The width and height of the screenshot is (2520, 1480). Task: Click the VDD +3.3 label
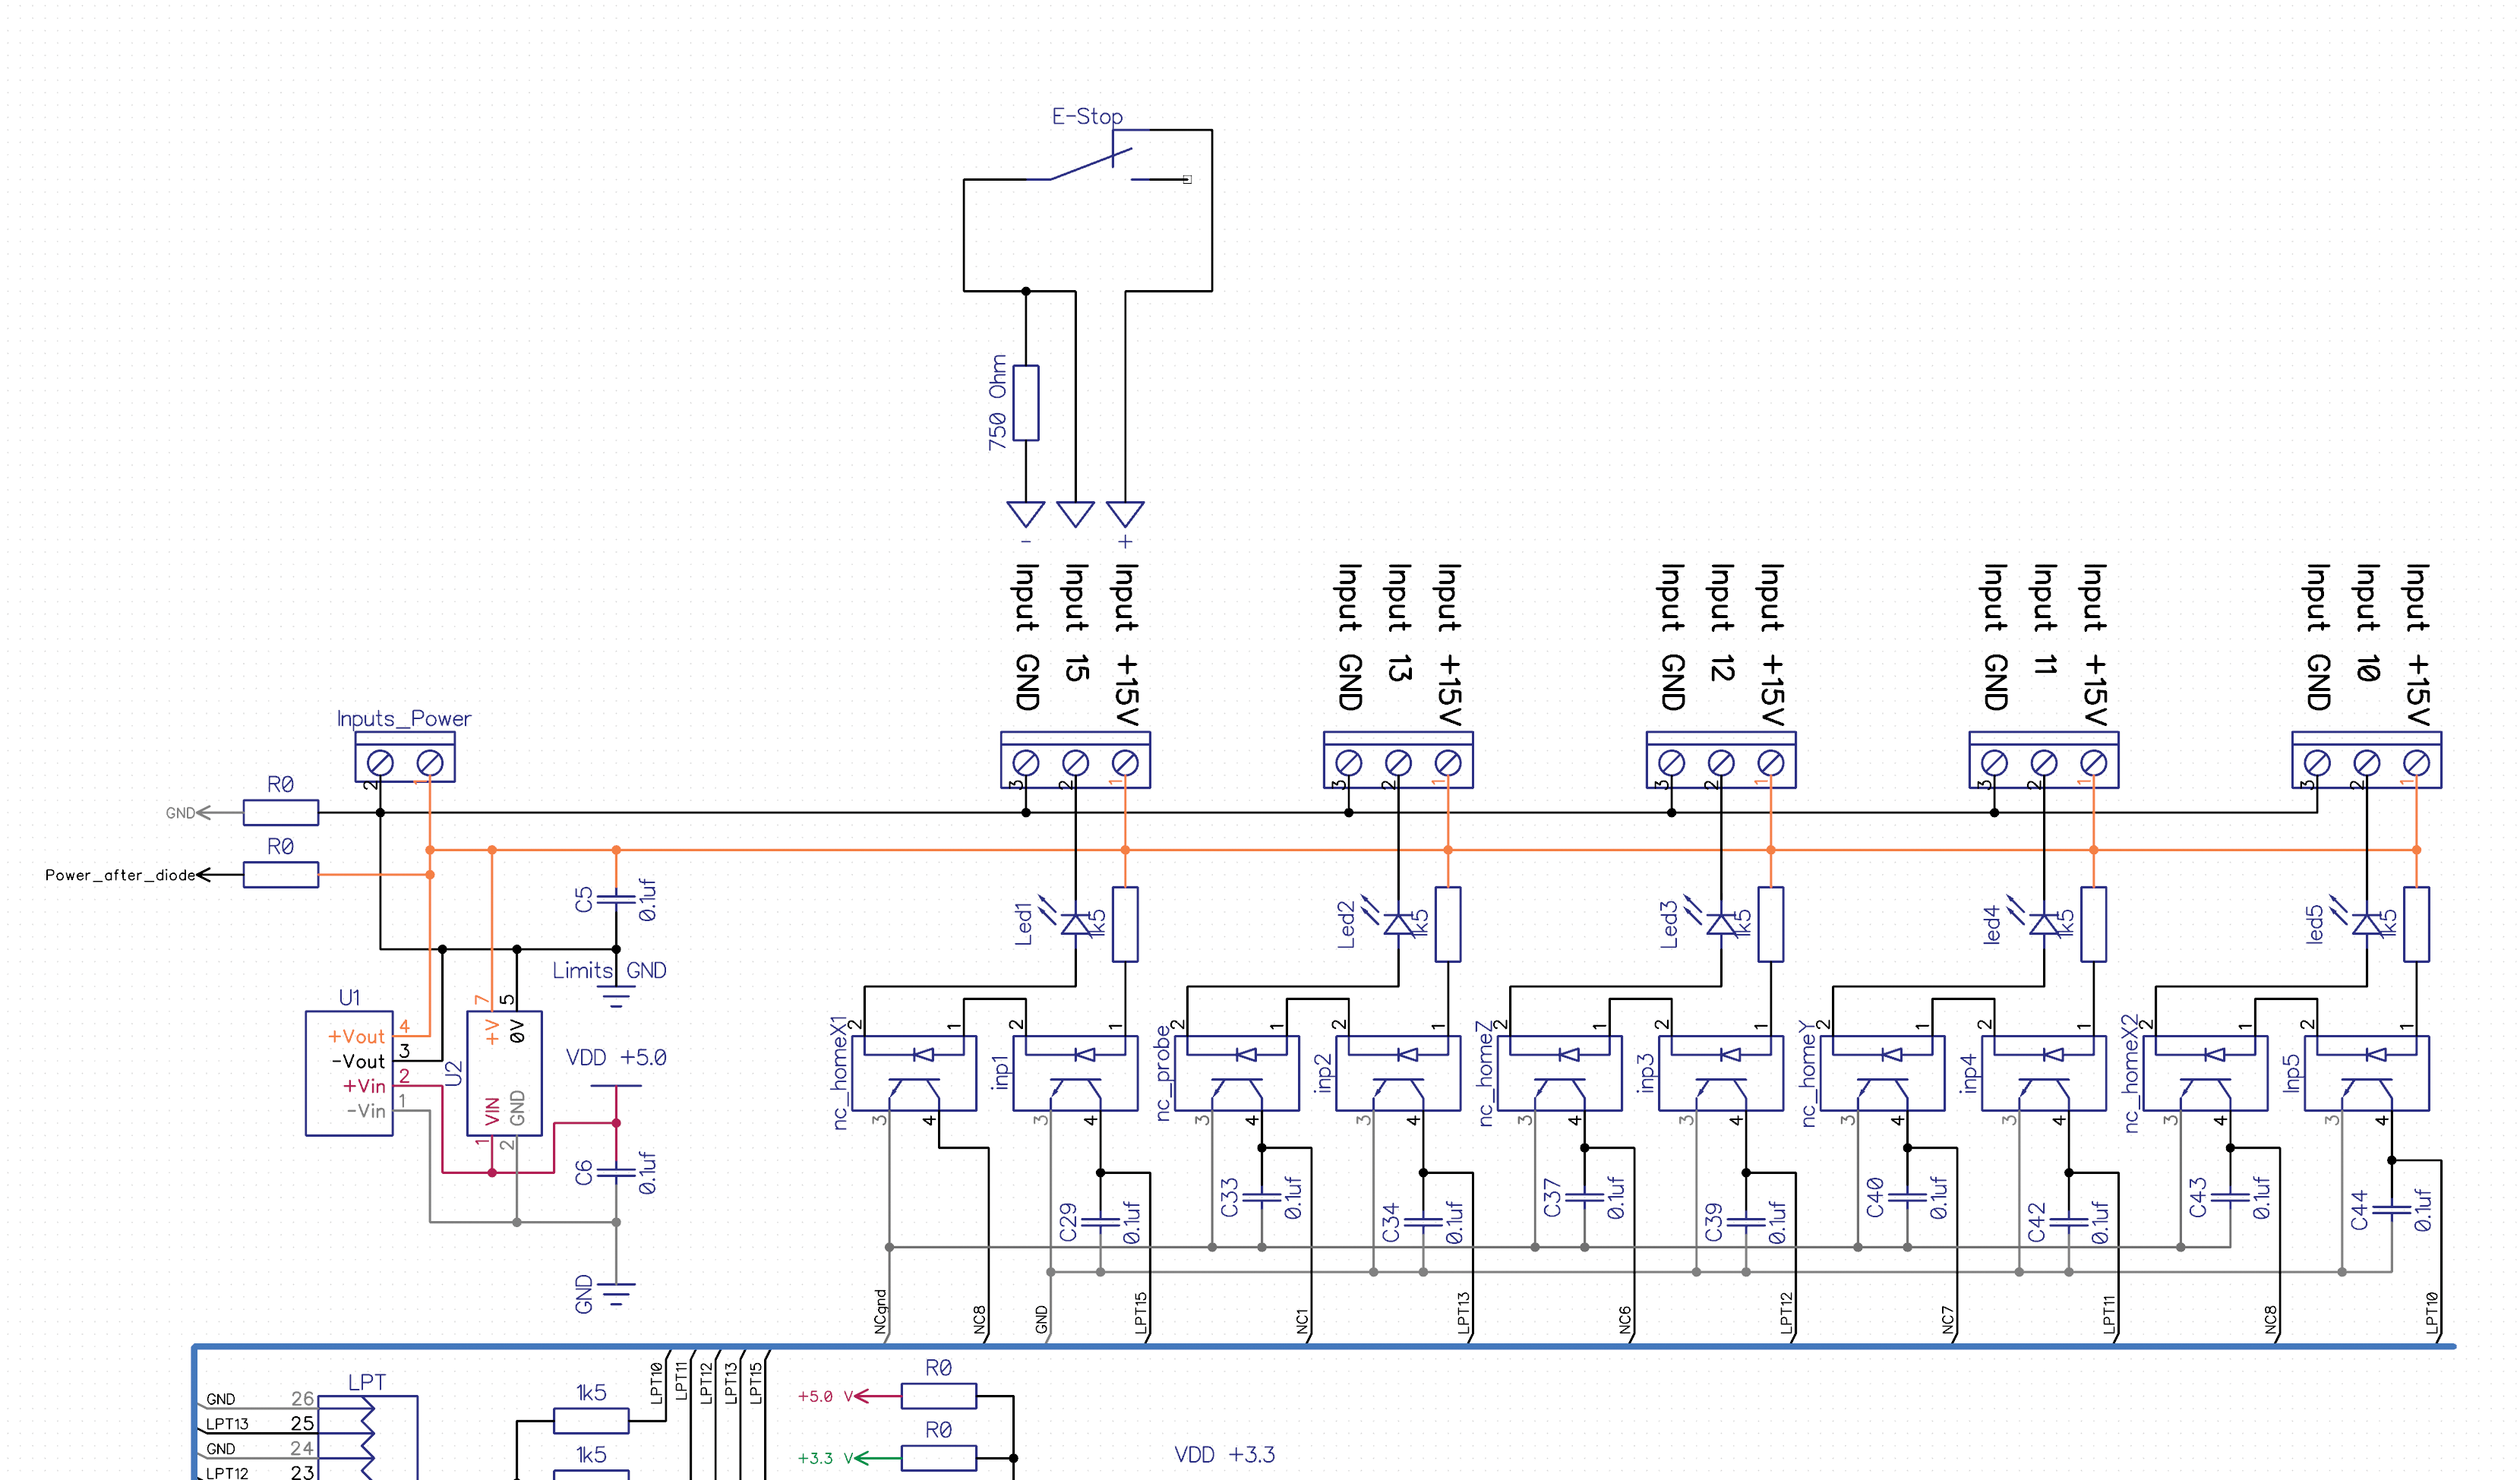(1224, 1454)
